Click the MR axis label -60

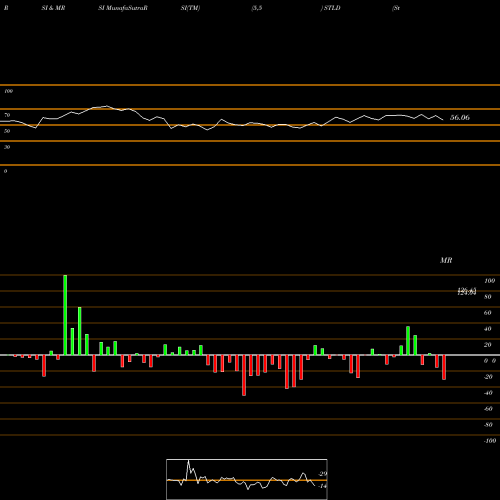pos(488,409)
